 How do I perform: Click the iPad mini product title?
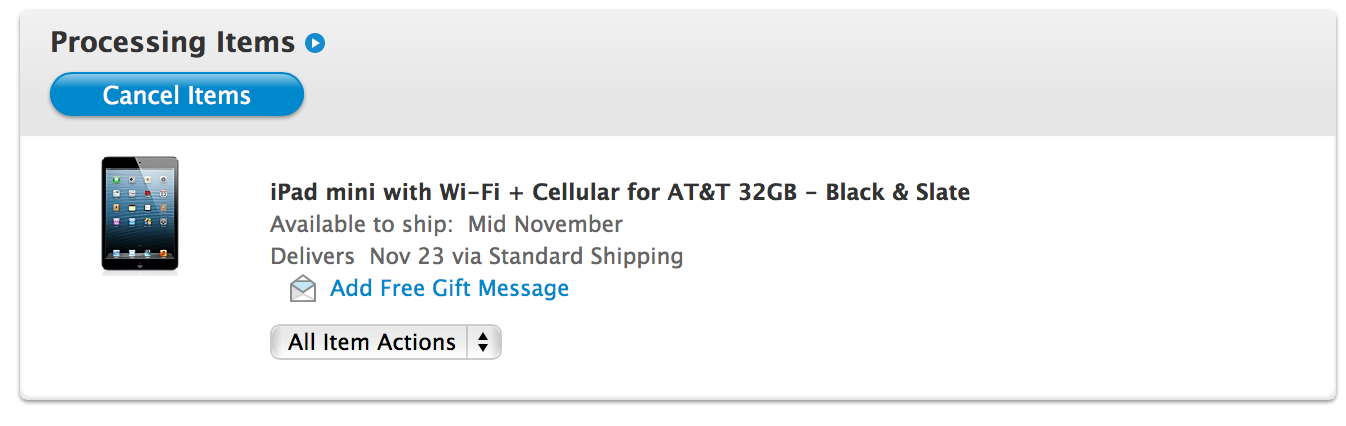[619, 191]
